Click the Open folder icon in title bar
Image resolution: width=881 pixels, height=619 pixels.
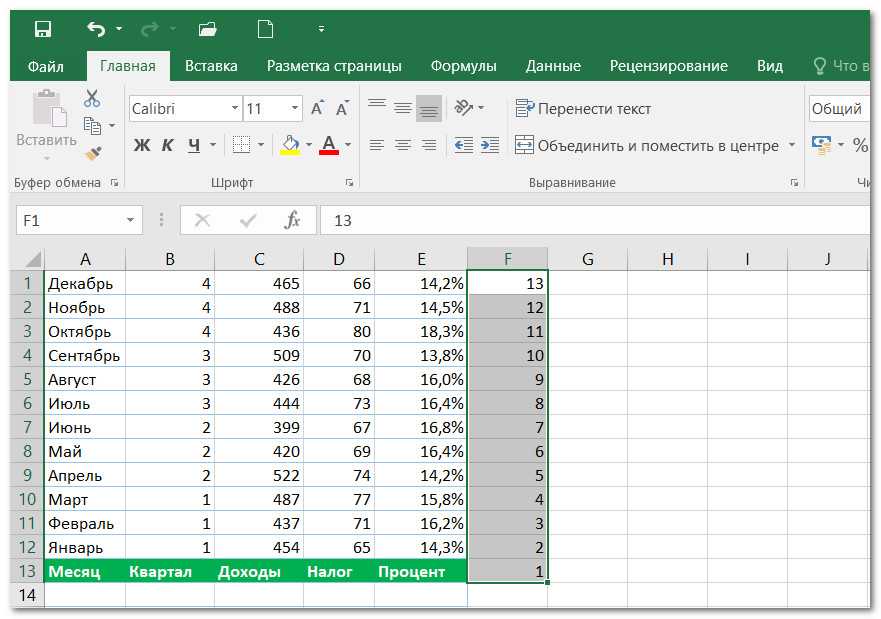pyautogui.click(x=208, y=28)
